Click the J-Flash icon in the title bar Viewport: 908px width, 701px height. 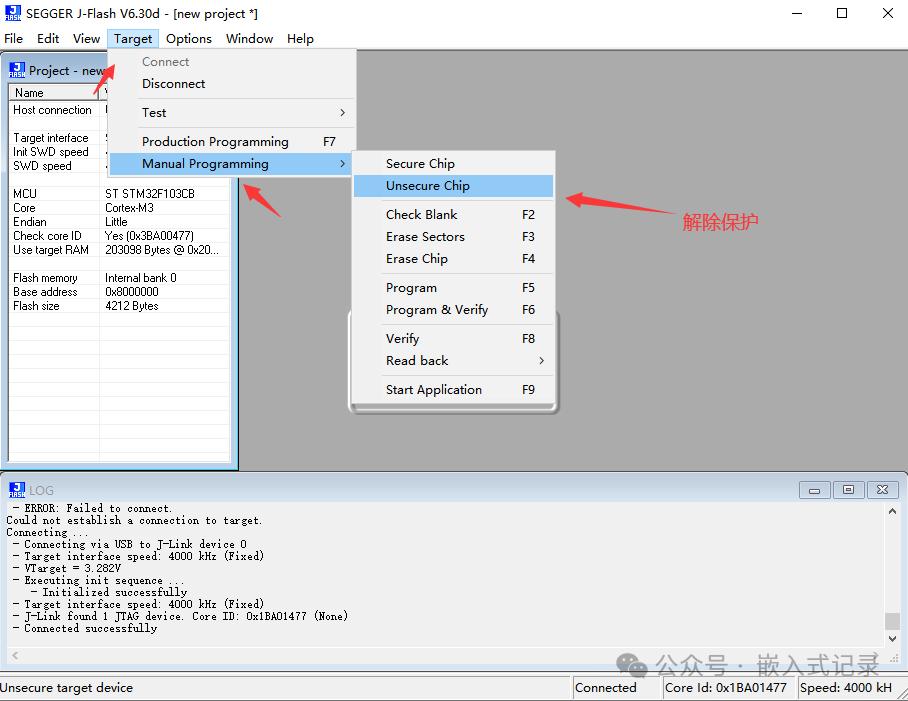pos(13,13)
